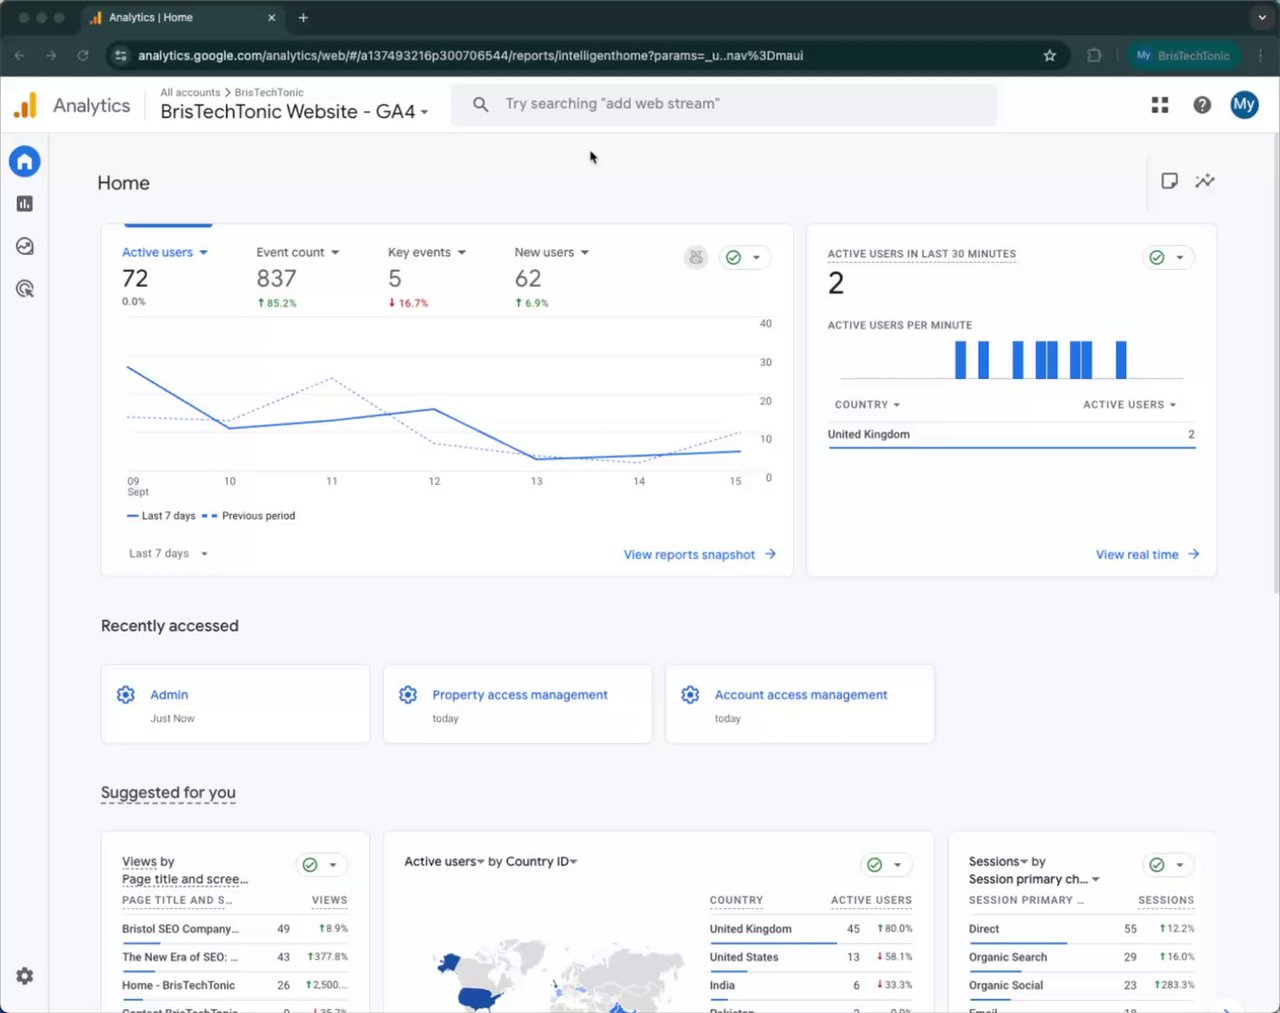The width and height of the screenshot is (1280, 1013).
Task: Open the Explore icon in left sidebar
Action: (25, 246)
